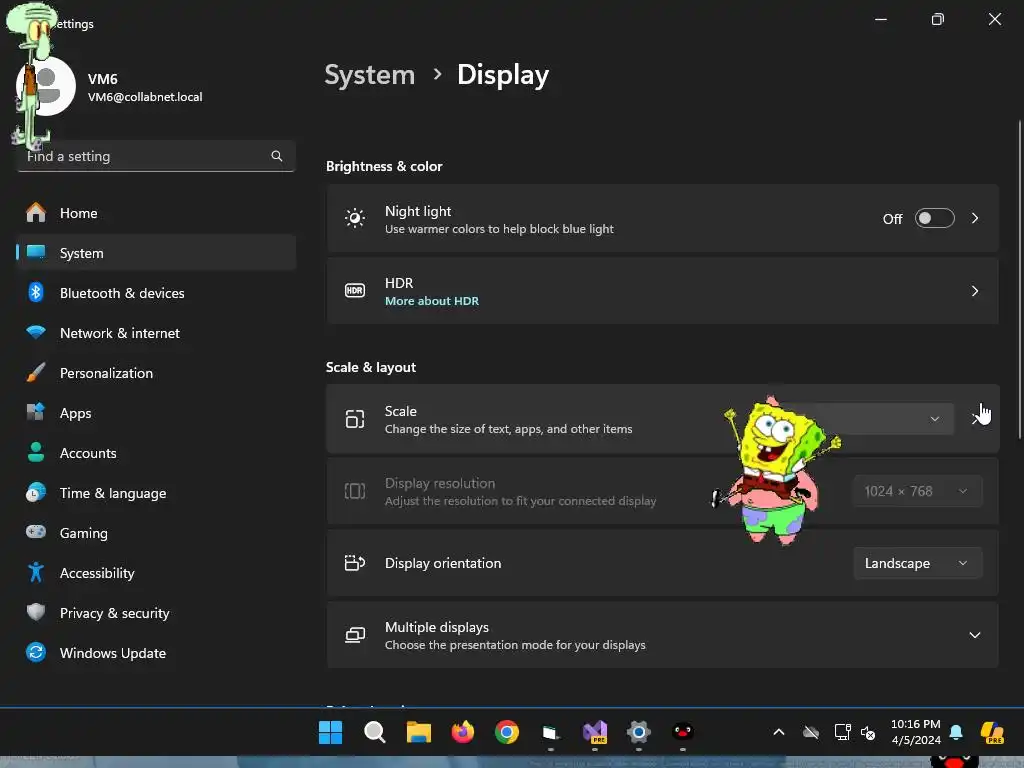This screenshot has width=1024, height=768.
Task: Open File Explorer from the taskbar
Action: (419, 732)
